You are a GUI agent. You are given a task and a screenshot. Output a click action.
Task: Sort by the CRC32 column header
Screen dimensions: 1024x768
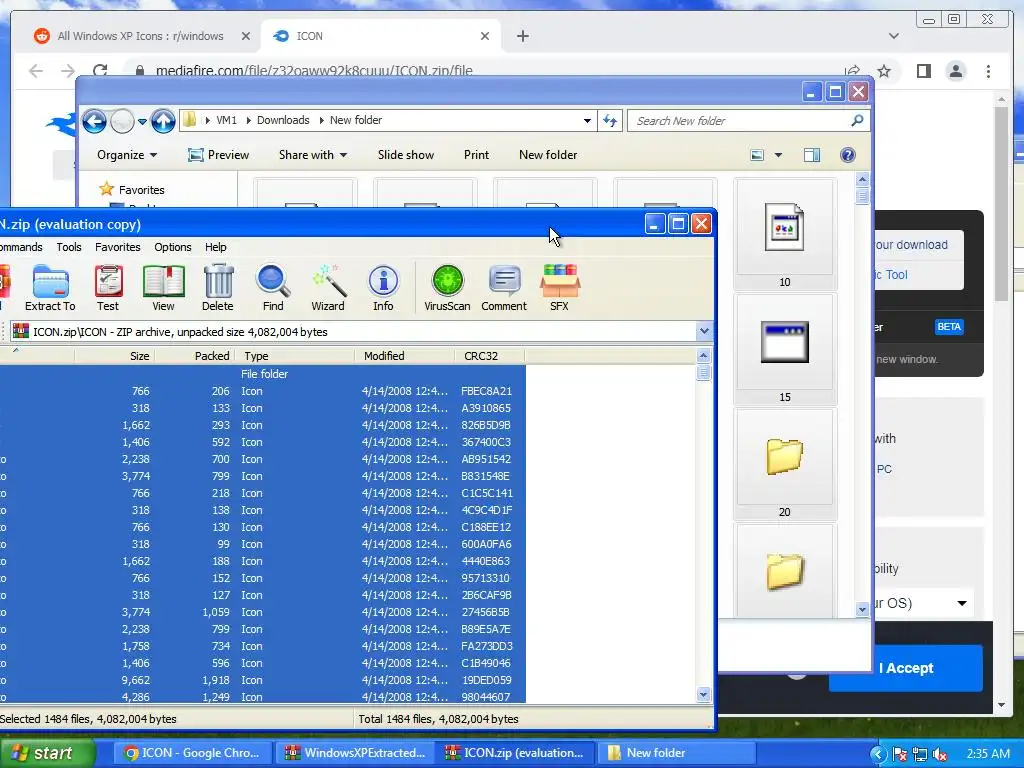coord(490,356)
